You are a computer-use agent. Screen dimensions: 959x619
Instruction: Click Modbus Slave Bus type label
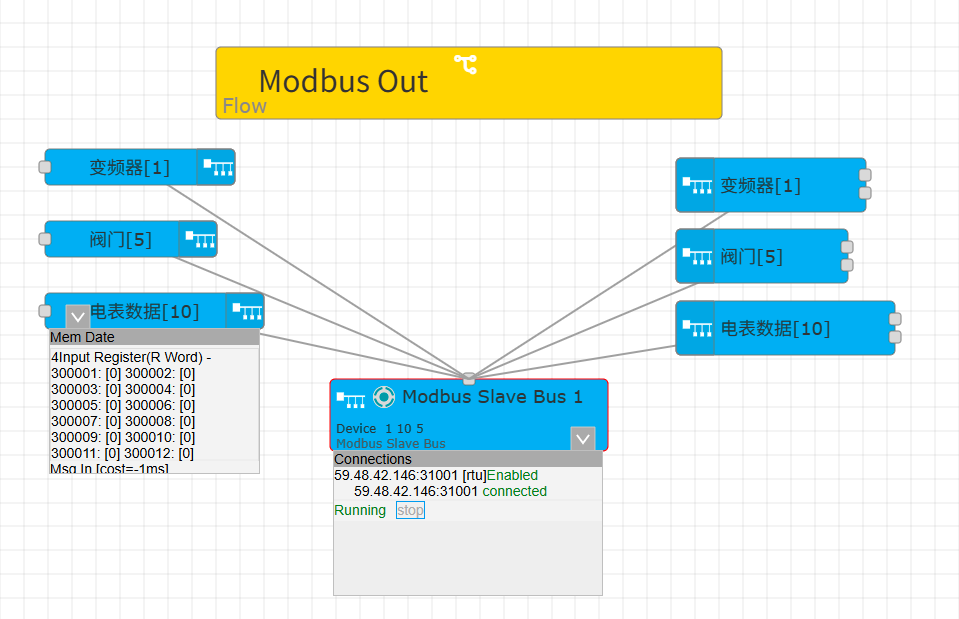pos(391,443)
